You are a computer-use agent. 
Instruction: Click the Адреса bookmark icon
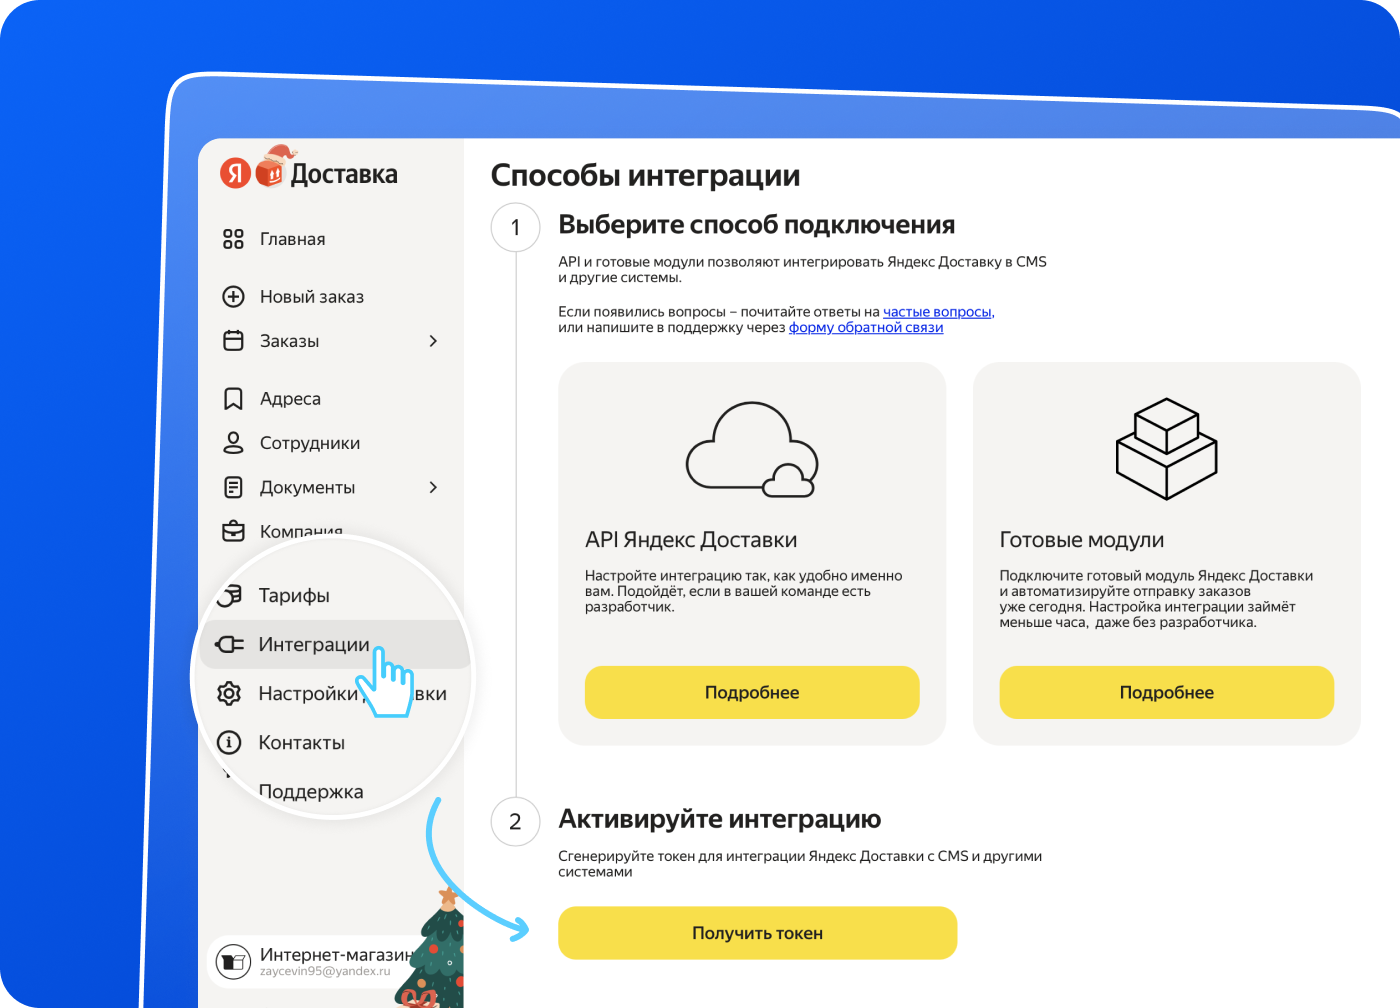(x=233, y=399)
